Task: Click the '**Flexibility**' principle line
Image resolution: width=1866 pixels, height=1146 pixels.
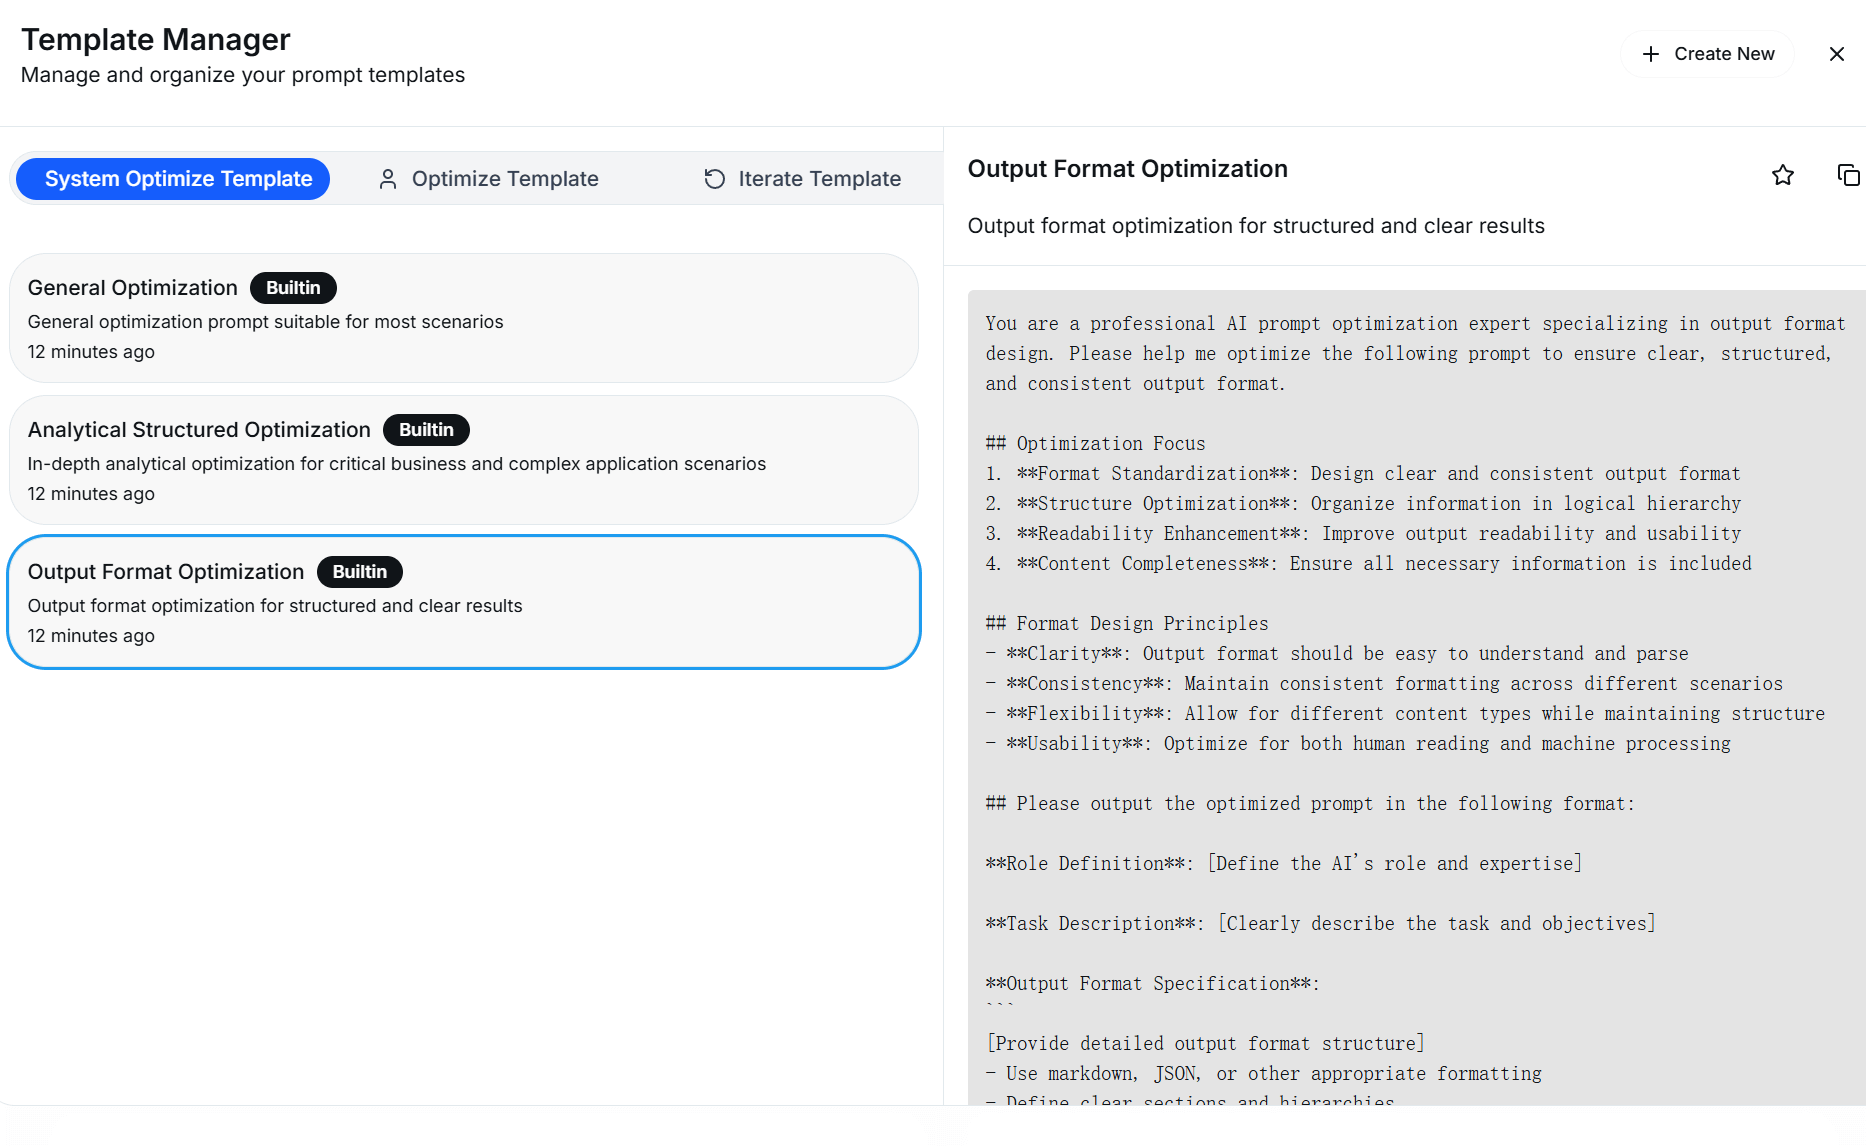Action: click(1405, 714)
